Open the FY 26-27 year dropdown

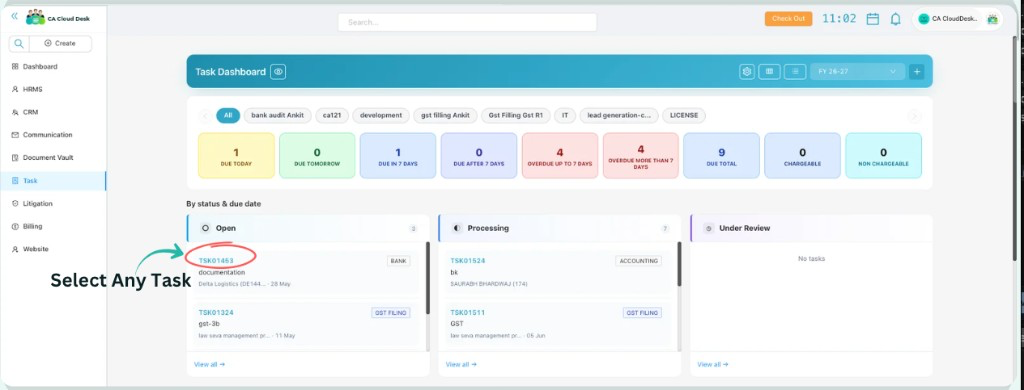point(857,72)
